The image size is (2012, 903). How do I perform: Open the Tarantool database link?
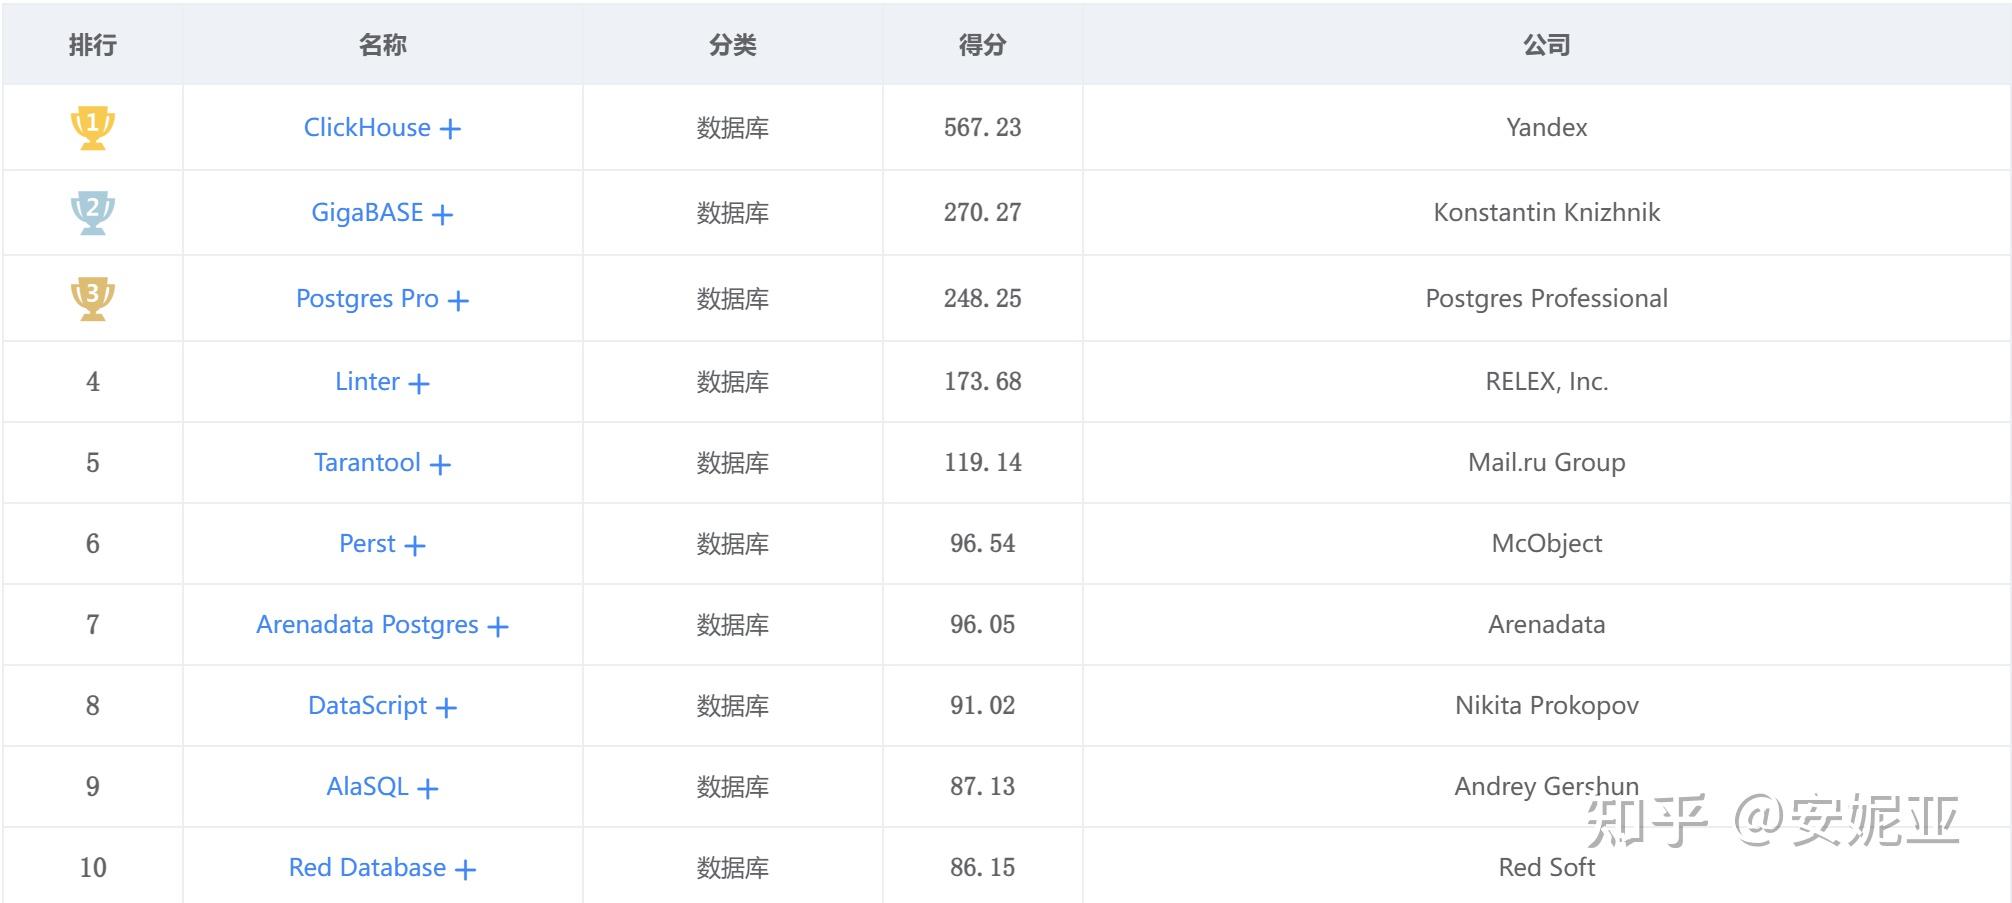[x=367, y=462]
